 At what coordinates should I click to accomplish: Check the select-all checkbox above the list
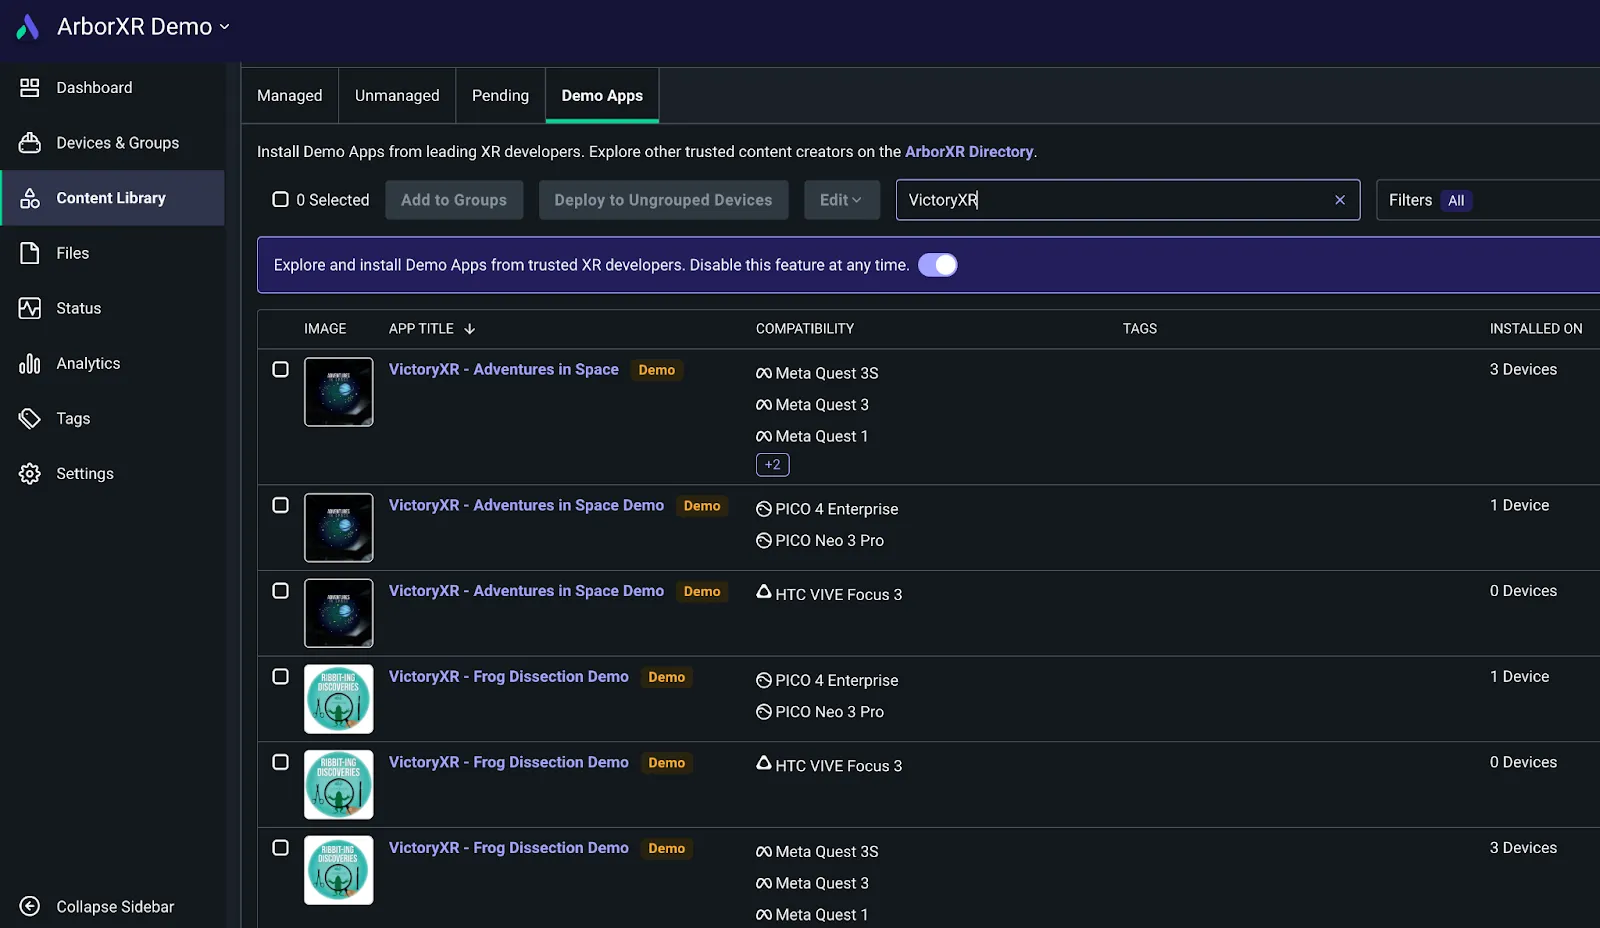281,199
